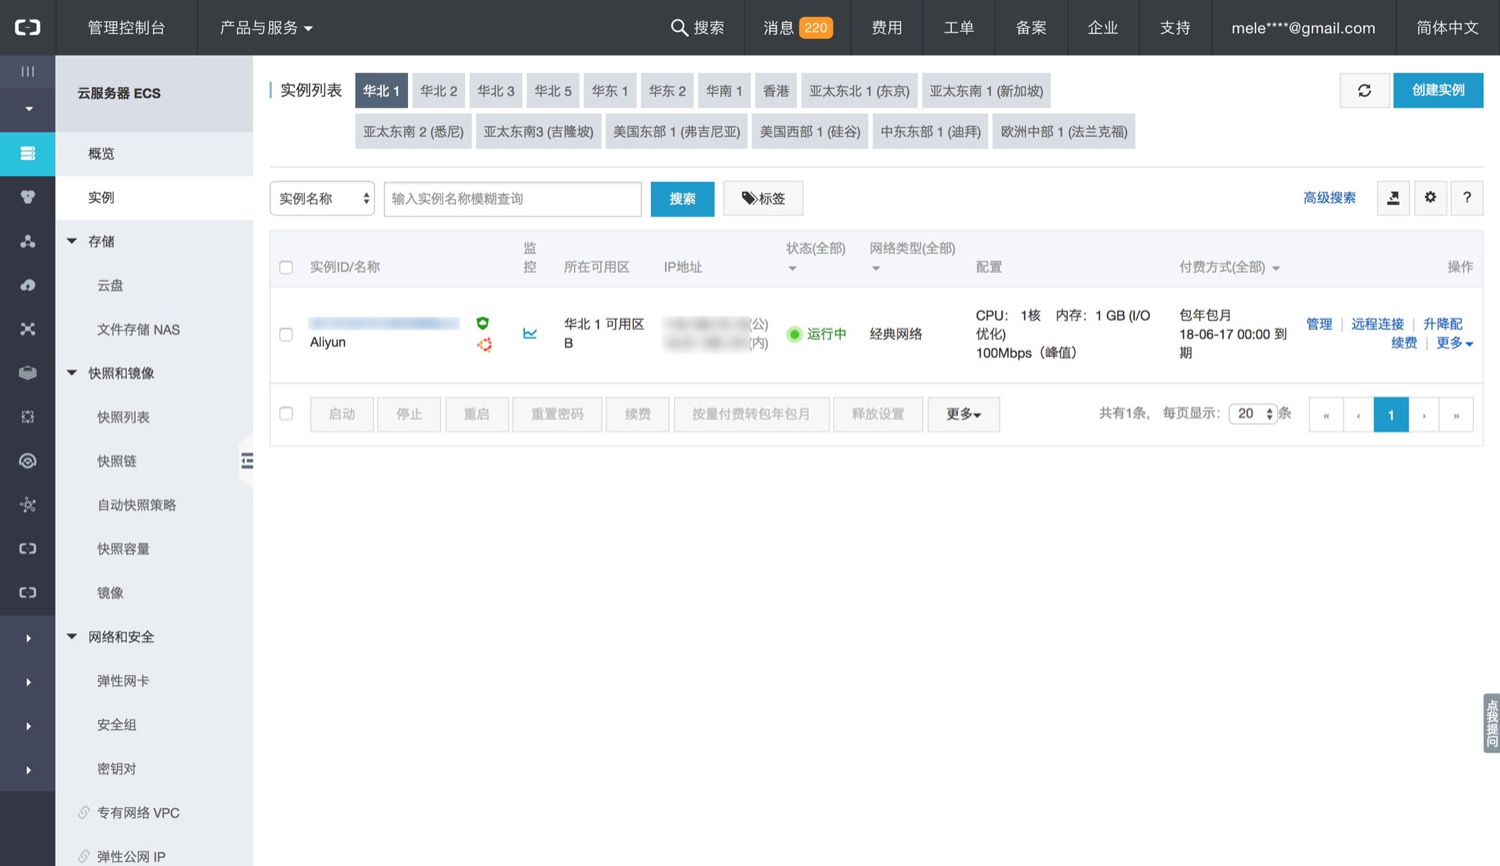Image resolution: width=1500 pixels, height=866 pixels.
Task: Expand the 产品与服务 menu
Action: click(266, 28)
